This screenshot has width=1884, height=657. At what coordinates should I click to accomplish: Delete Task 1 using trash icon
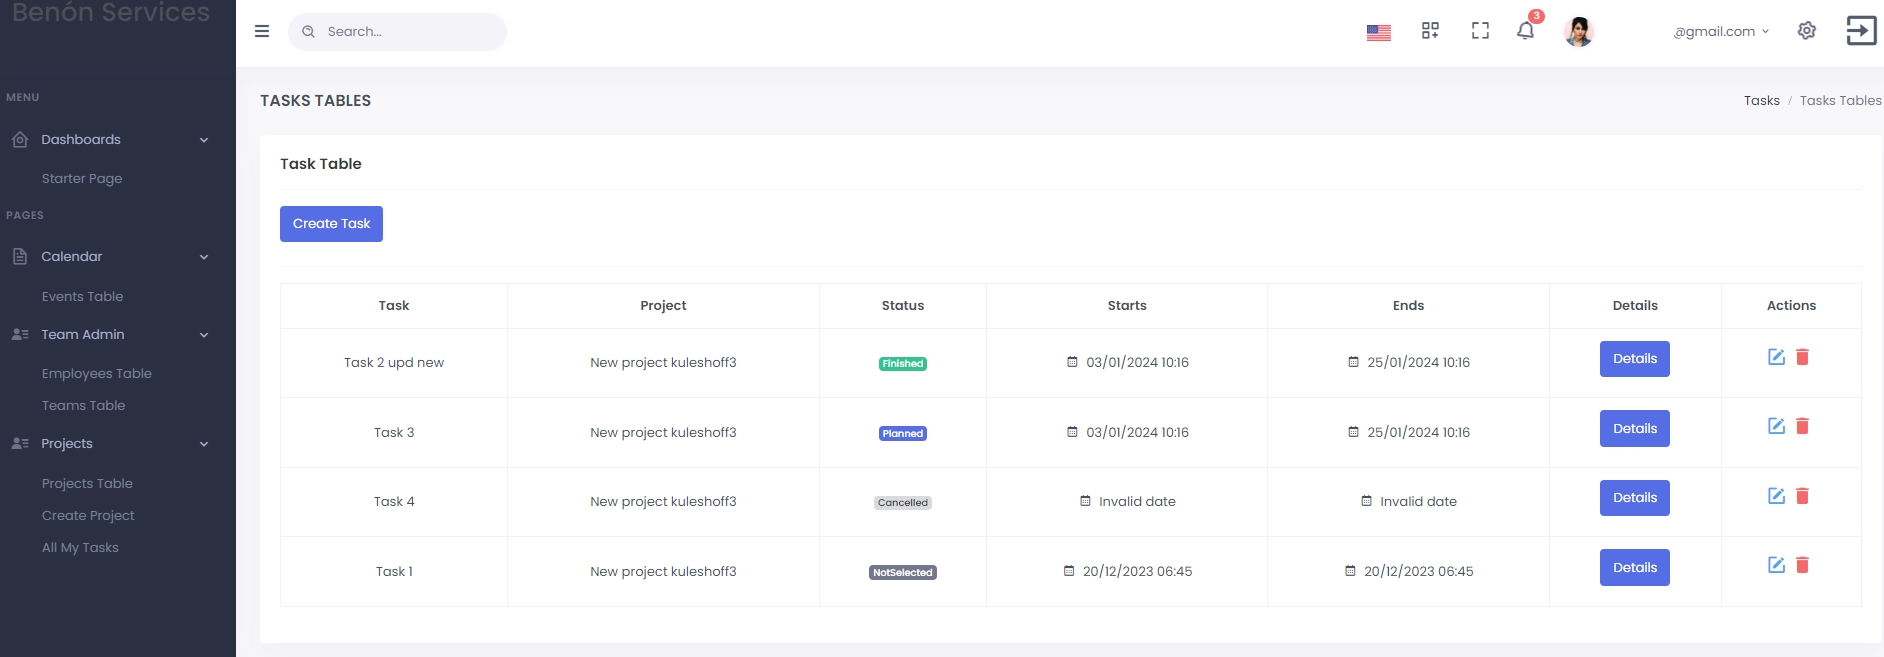coord(1802,565)
